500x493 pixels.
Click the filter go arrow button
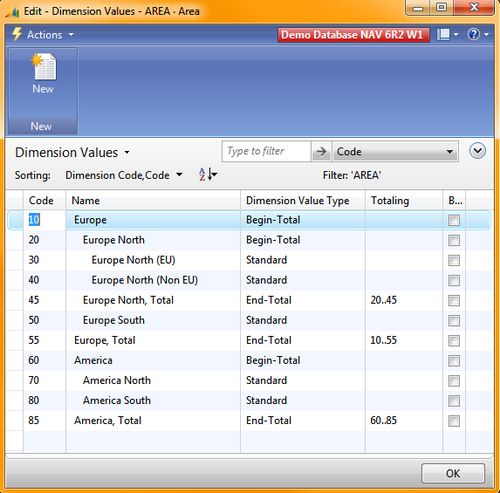[x=321, y=152]
